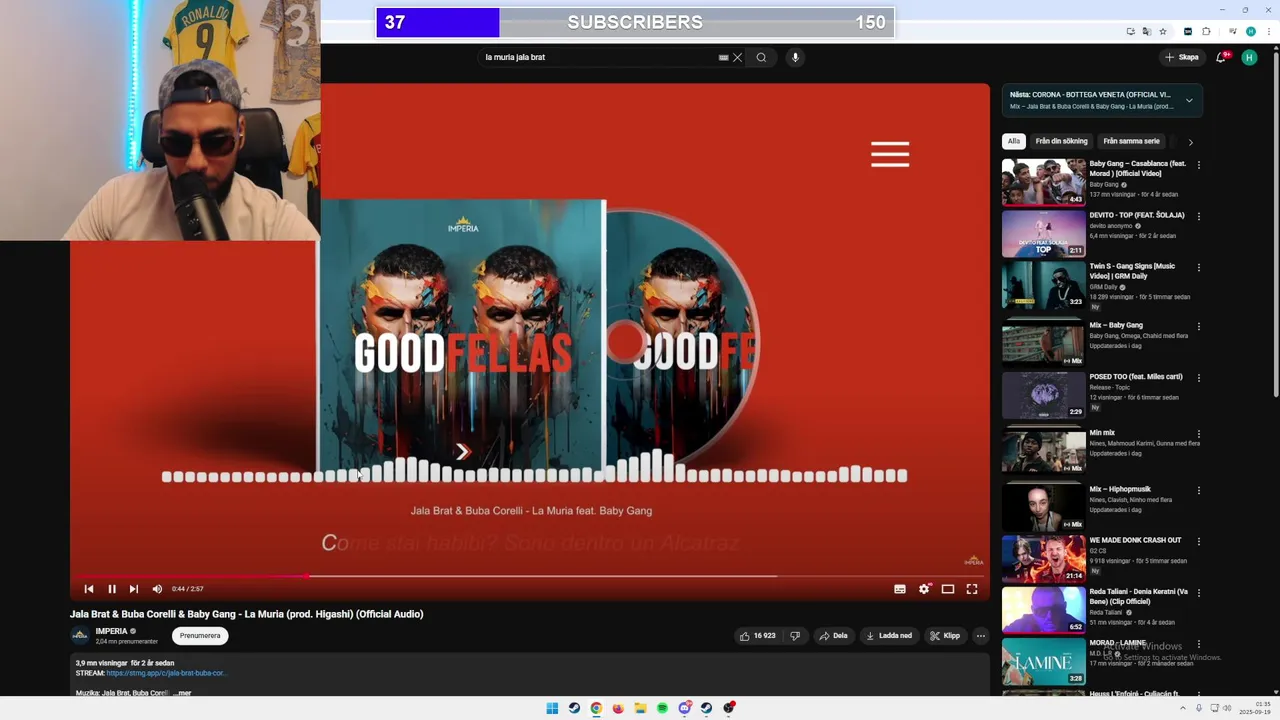Open the YouTube account avatar menu

[1249, 57]
